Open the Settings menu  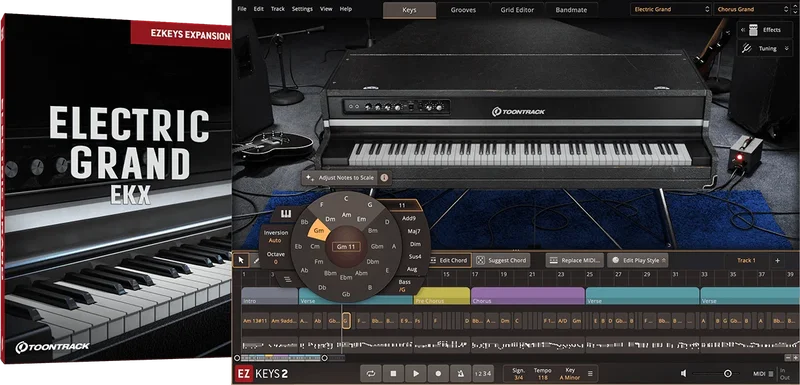coord(303,9)
